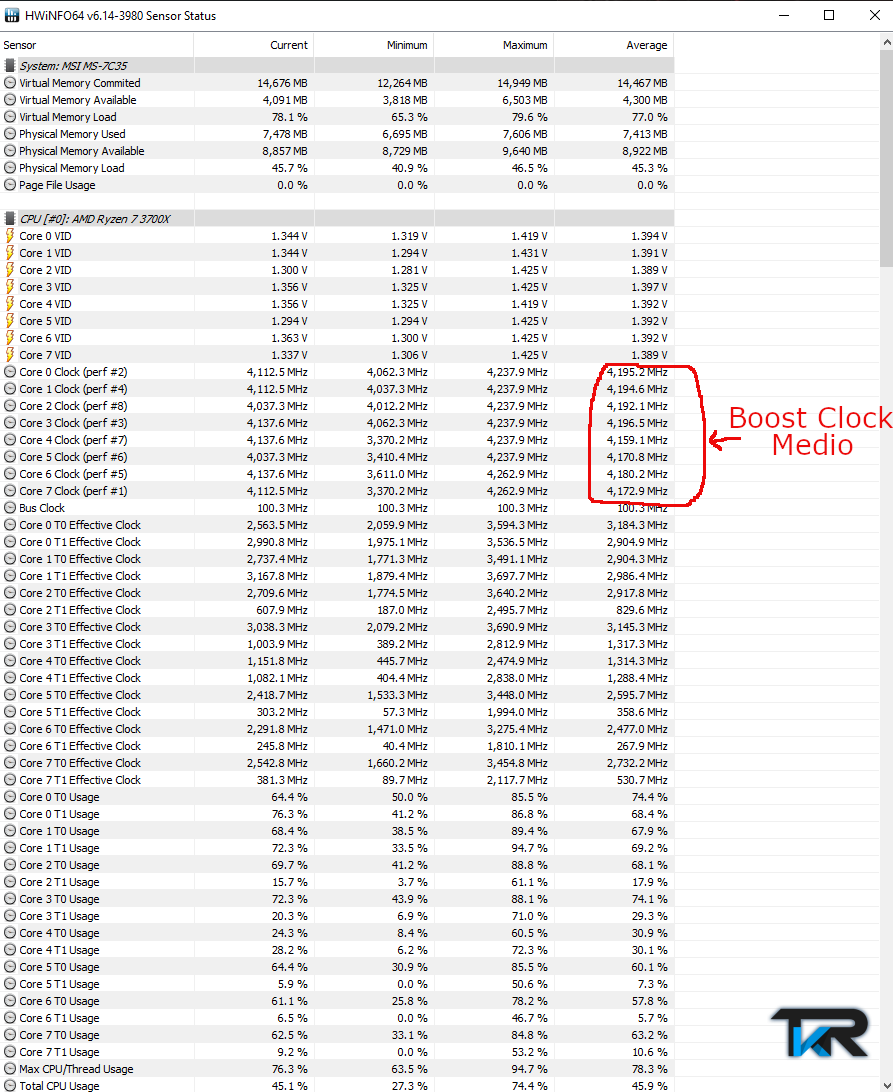Click the 94.7 % maximum of Core 1 T1 Usage
Image resolution: width=893 pixels, height=1092 pixels.
[529, 848]
